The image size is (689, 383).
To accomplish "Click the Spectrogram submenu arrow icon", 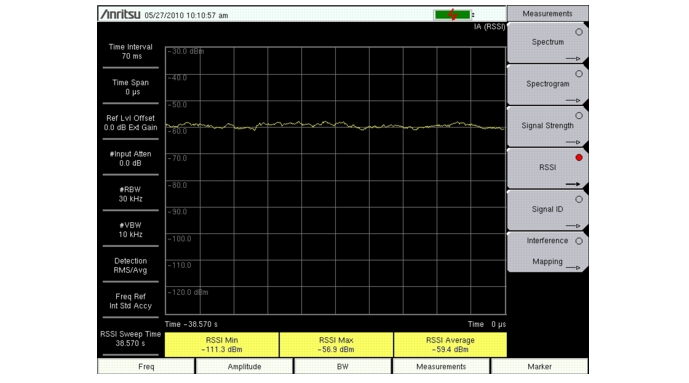I will [x=573, y=100].
